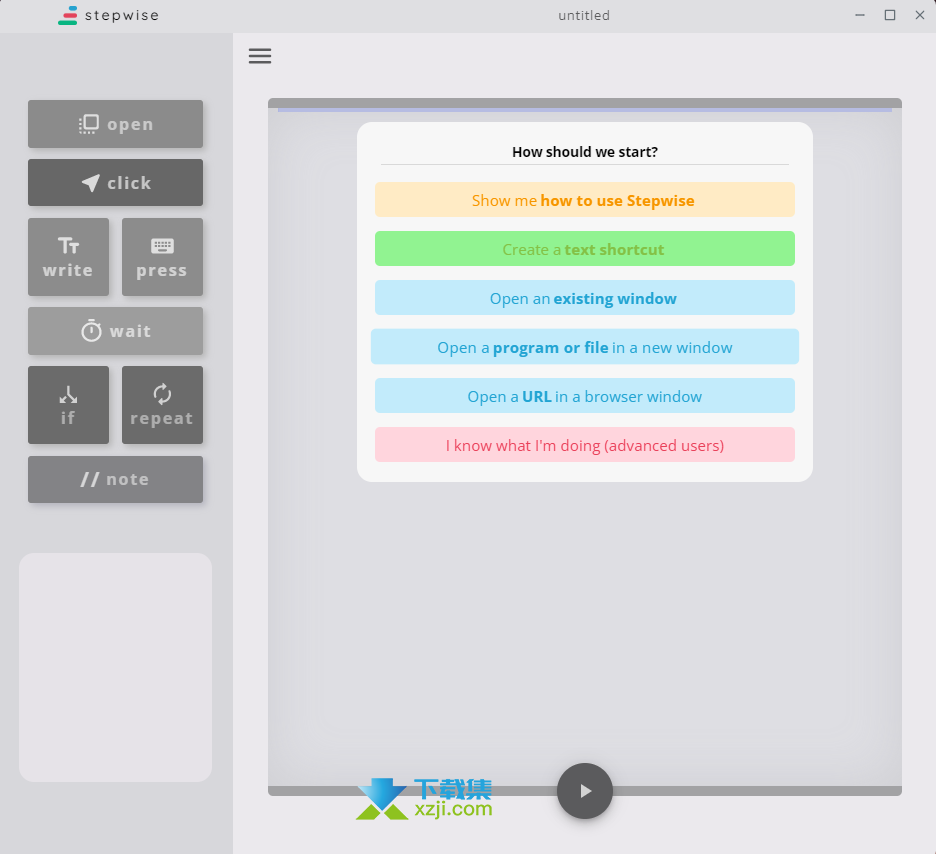The image size is (936, 854).
Task: Open the hamburger menu
Action: (x=260, y=56)
